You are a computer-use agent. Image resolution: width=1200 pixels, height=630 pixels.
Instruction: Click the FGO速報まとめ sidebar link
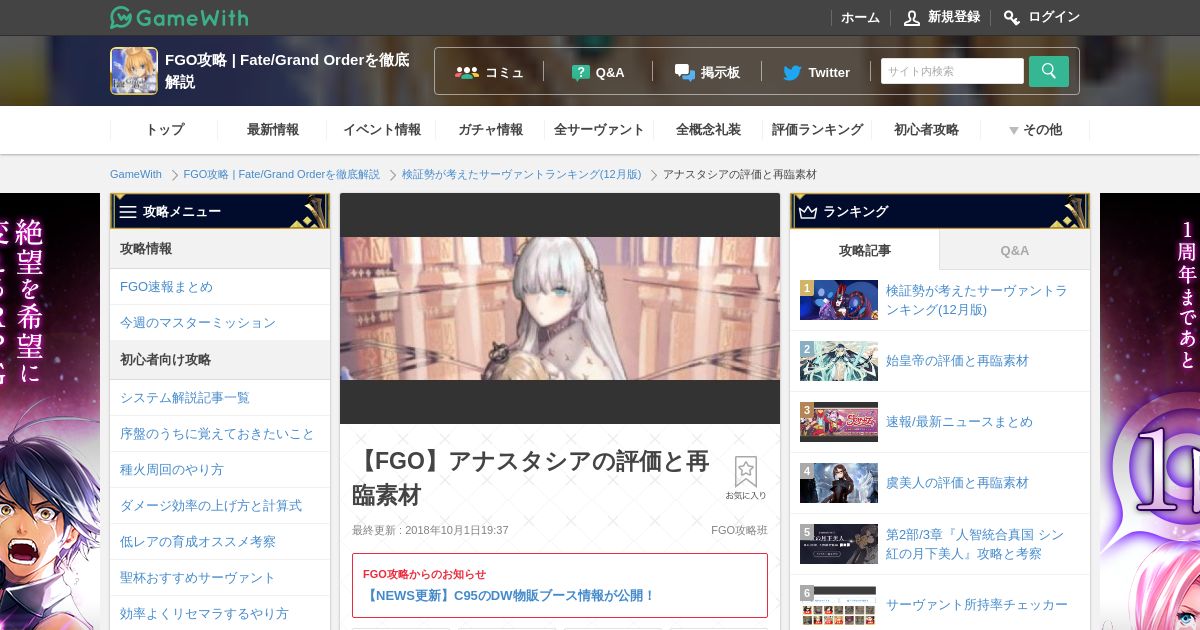click(166, 287)
